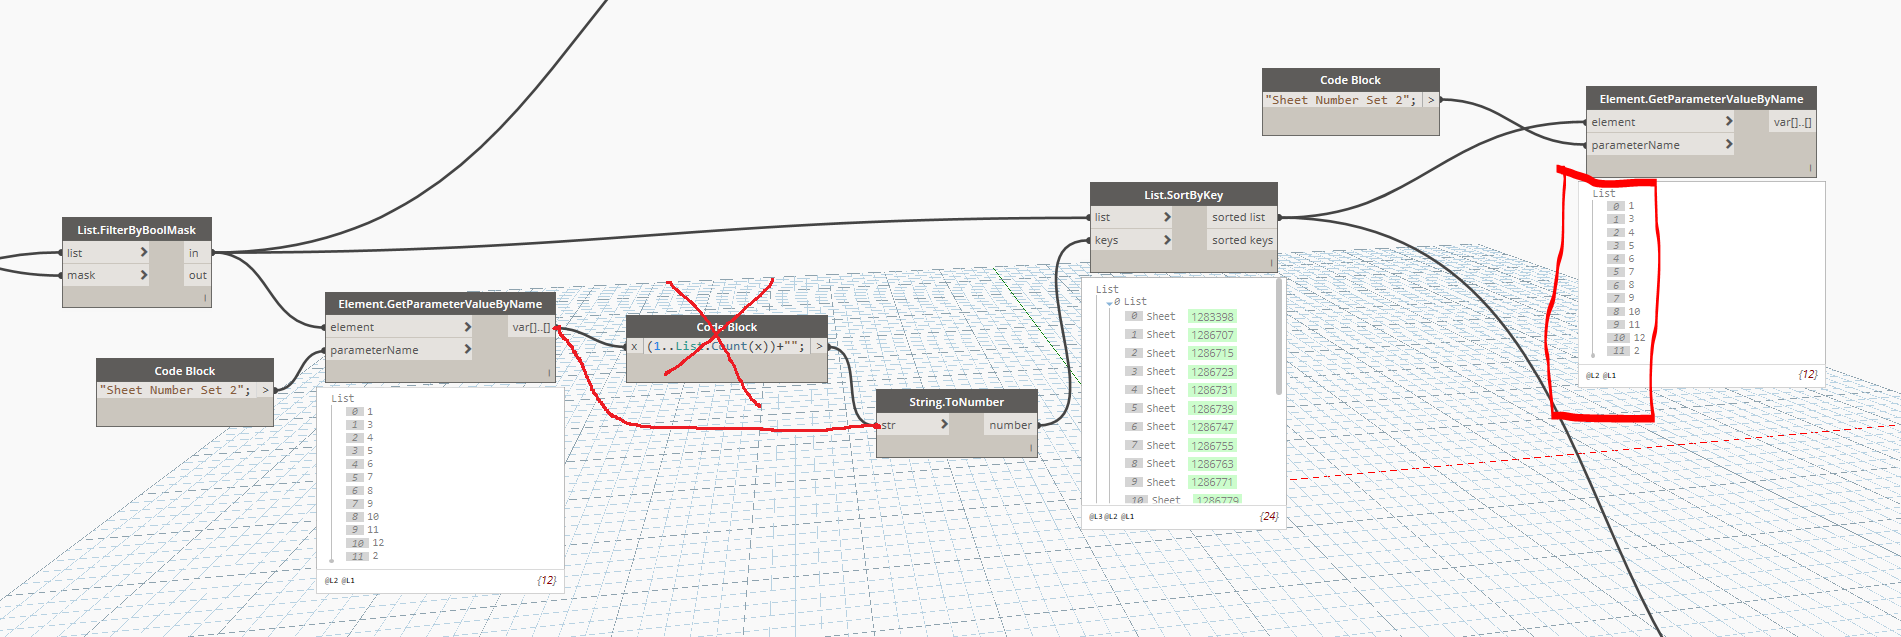
Task: Select the lower-left Element.GetParameterValueByName node title
Action: coord(440,304)
